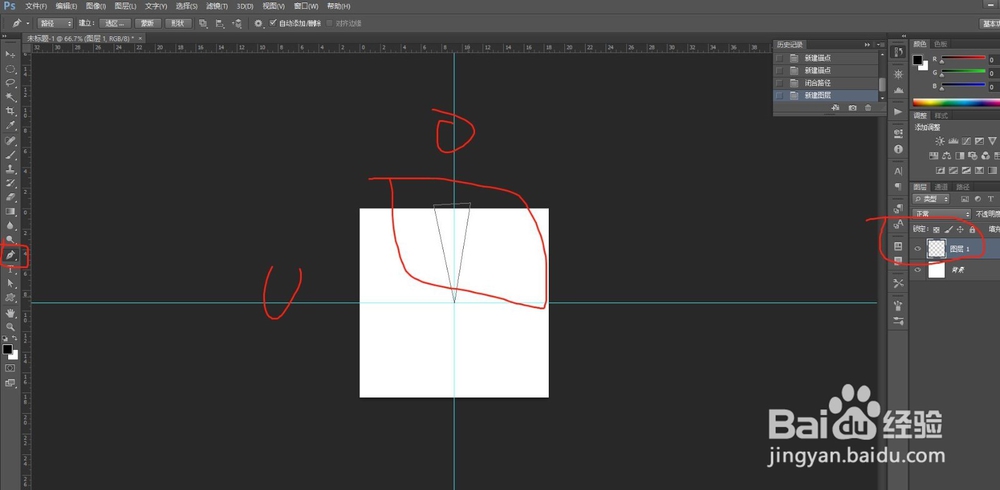Select the Eyedropper tool
The width and height of the screenshot is (1000, 490).
10,125
